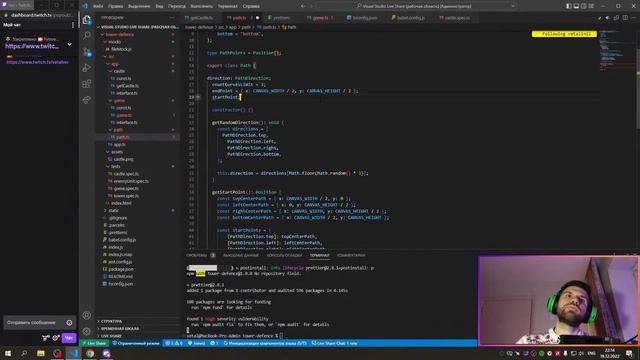Screen dimensions: 640x360
Task: Open the Live Share view icon
Action: click(x=87, y=100)
